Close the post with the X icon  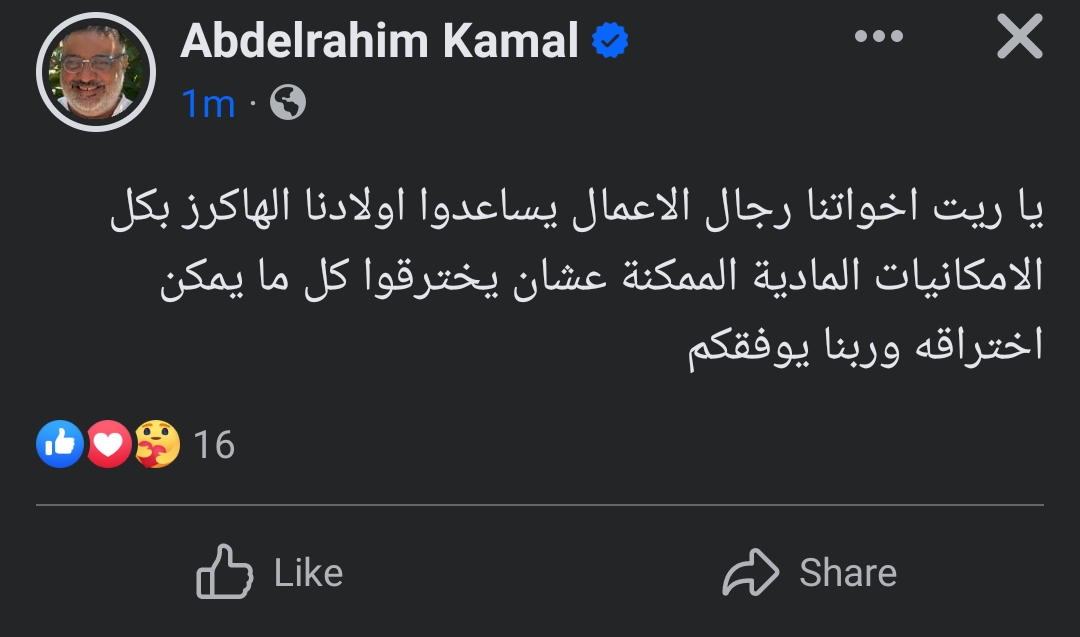pyautogui.click(x=1020, y=39)
